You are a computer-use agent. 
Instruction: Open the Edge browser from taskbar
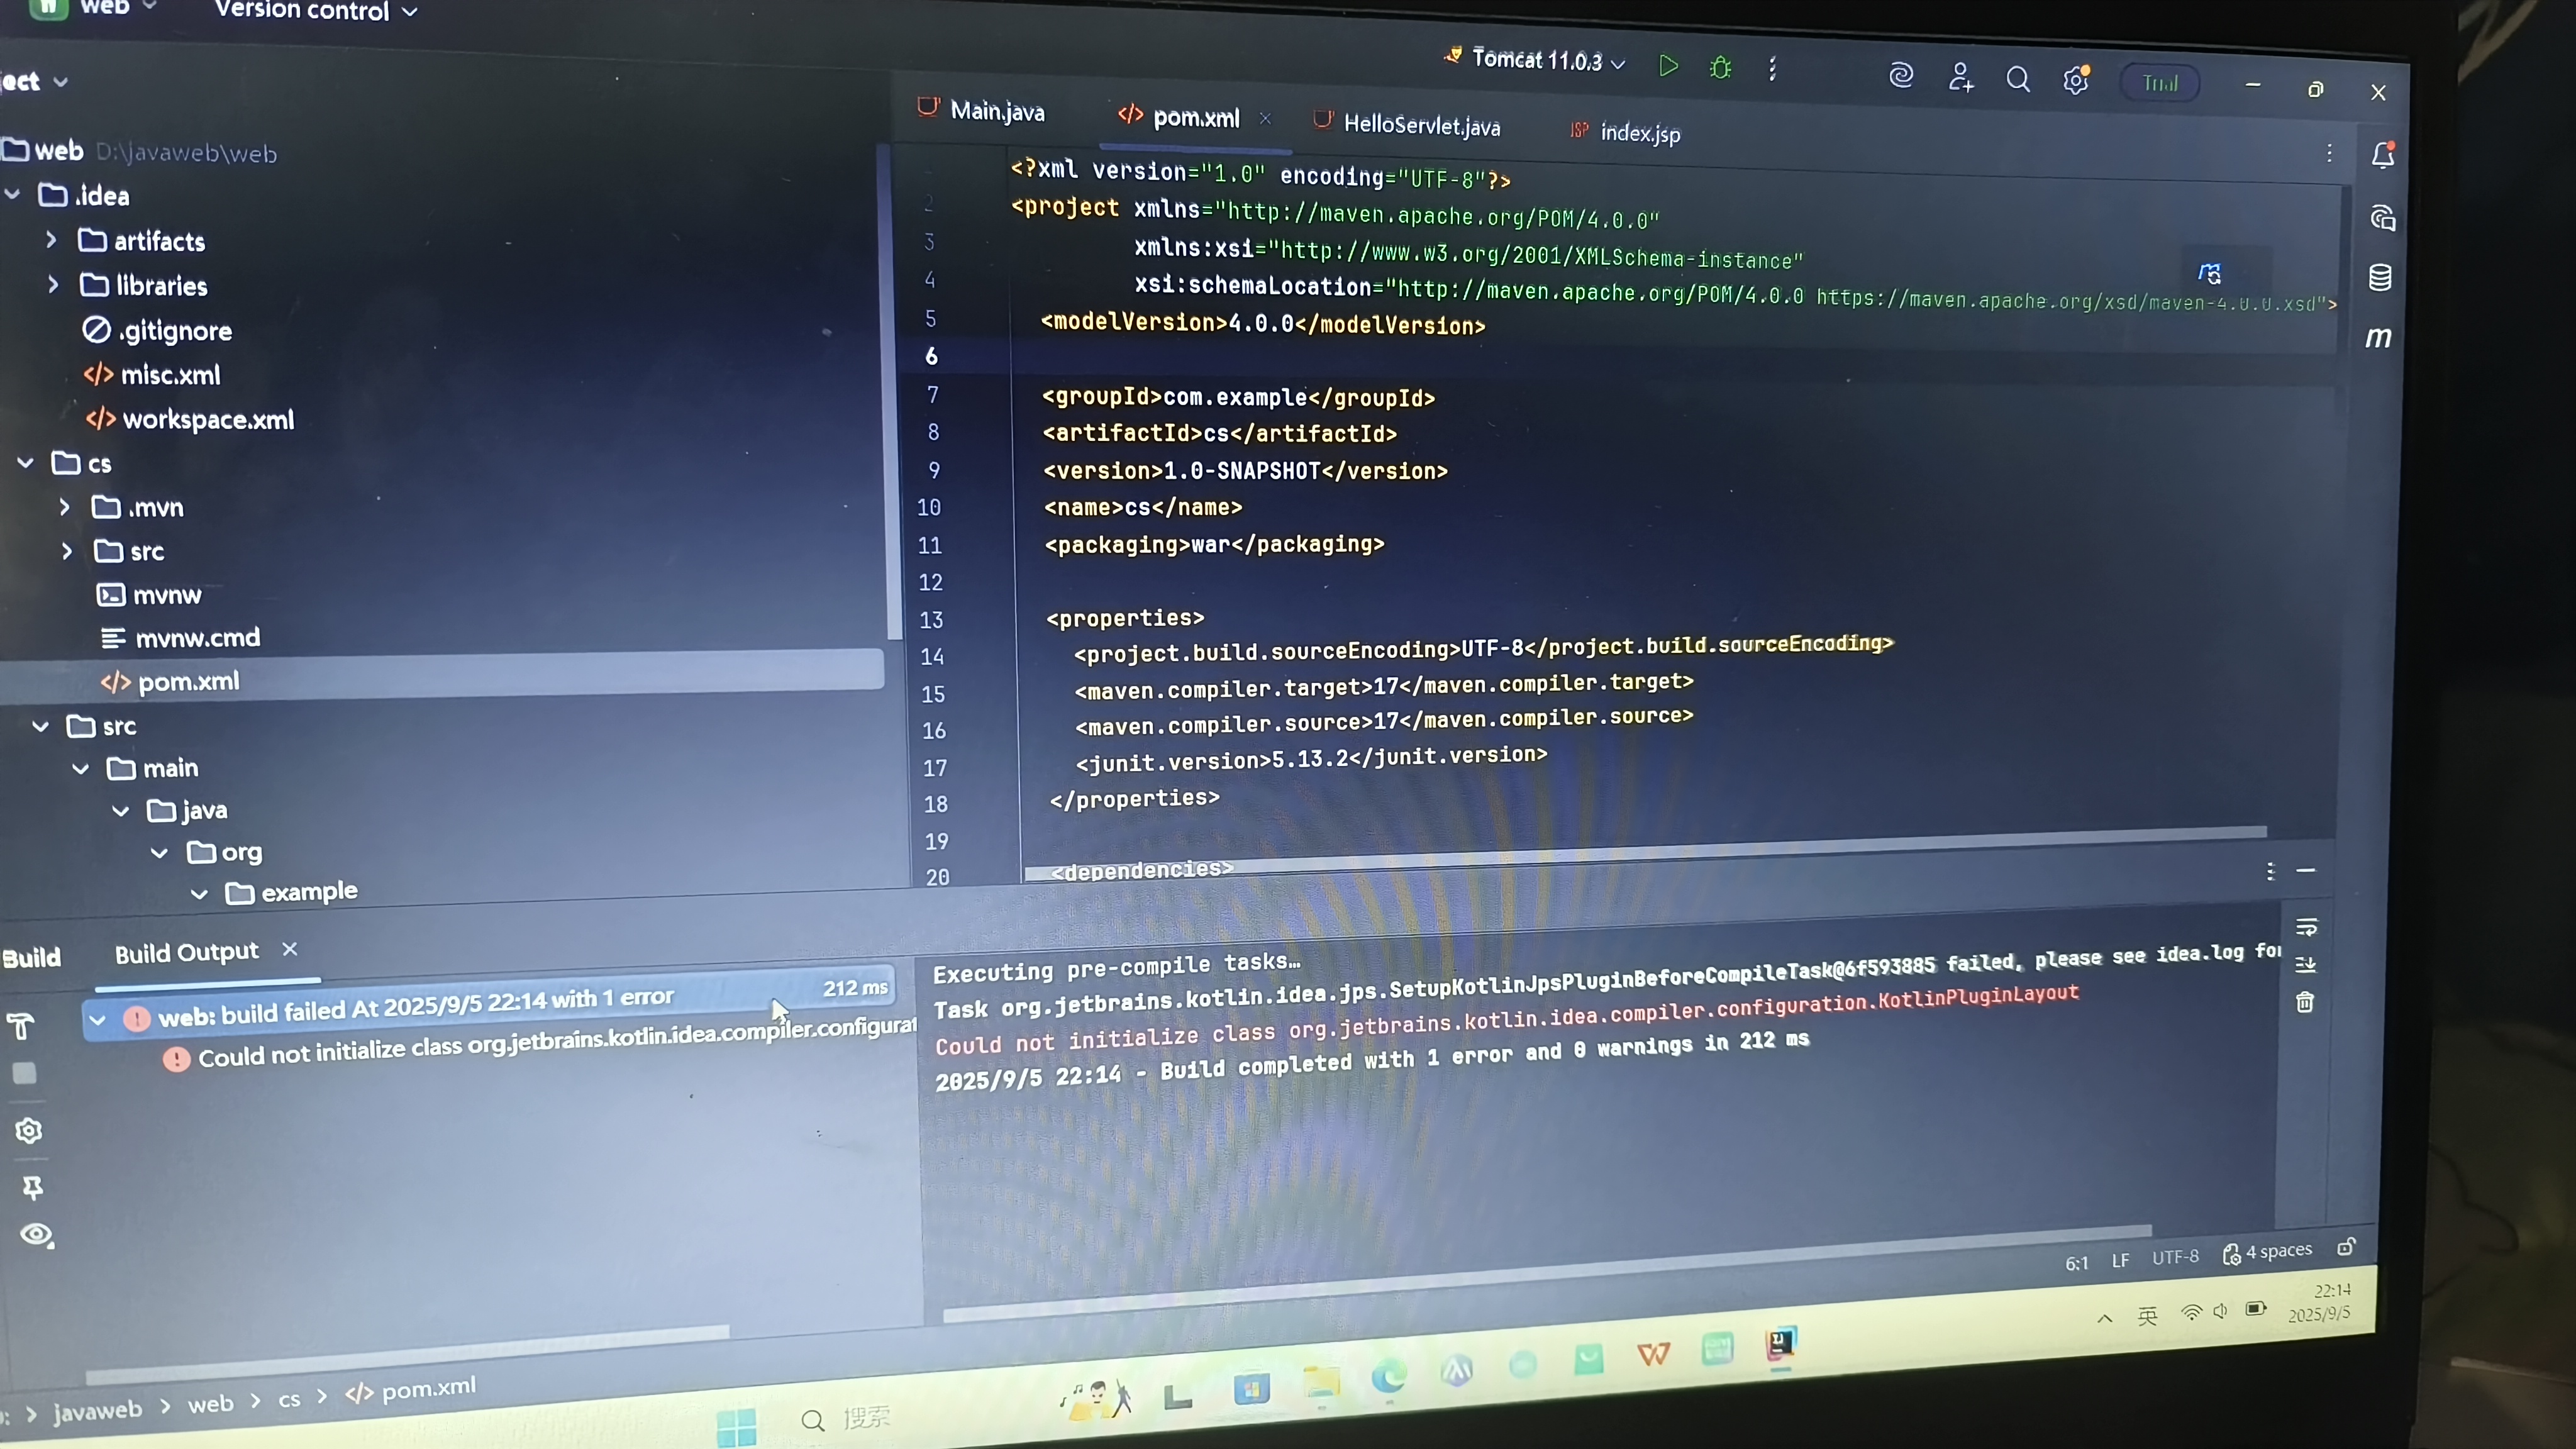tap(1388, 1376)
